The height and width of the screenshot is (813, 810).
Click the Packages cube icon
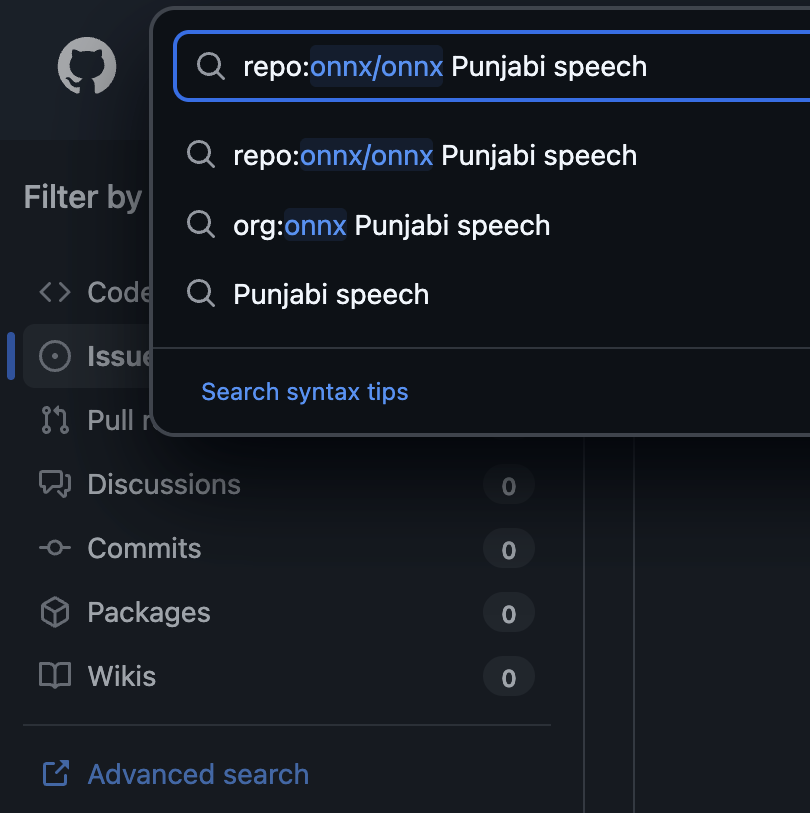coord(54,612)
